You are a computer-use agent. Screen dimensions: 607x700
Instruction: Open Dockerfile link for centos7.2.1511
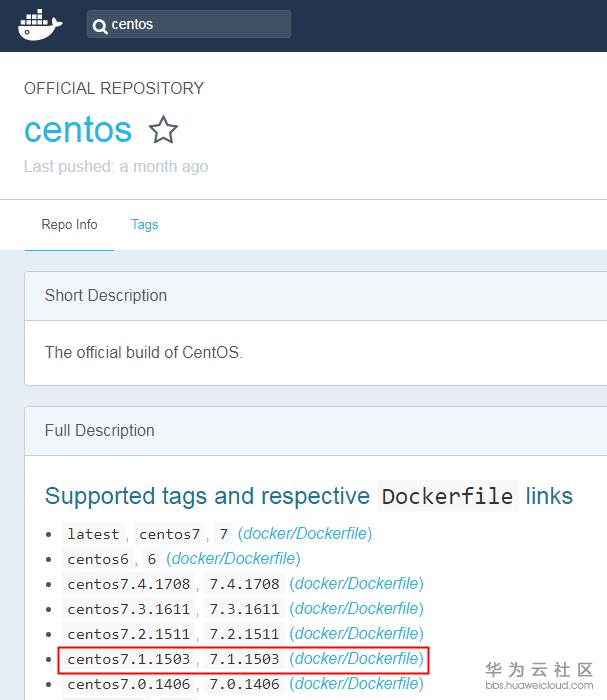point(356,634)
